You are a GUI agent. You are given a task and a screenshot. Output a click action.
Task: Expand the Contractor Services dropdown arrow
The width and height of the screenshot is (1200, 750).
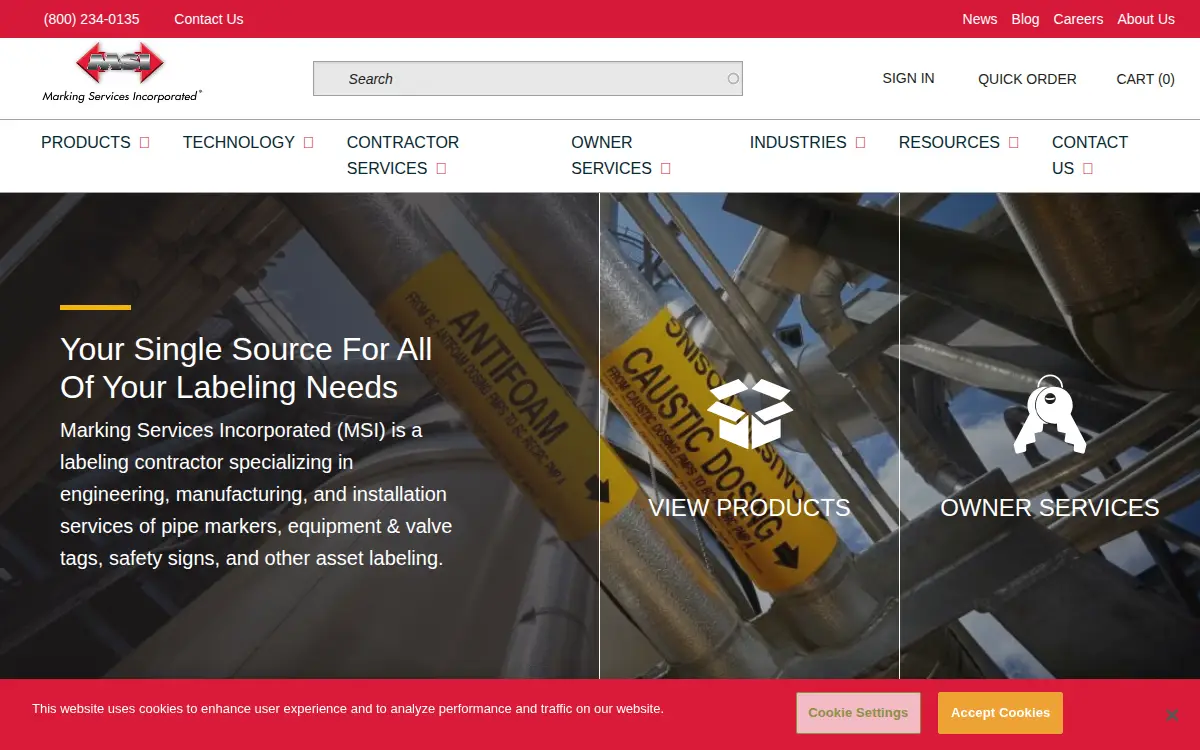[441, 169]
